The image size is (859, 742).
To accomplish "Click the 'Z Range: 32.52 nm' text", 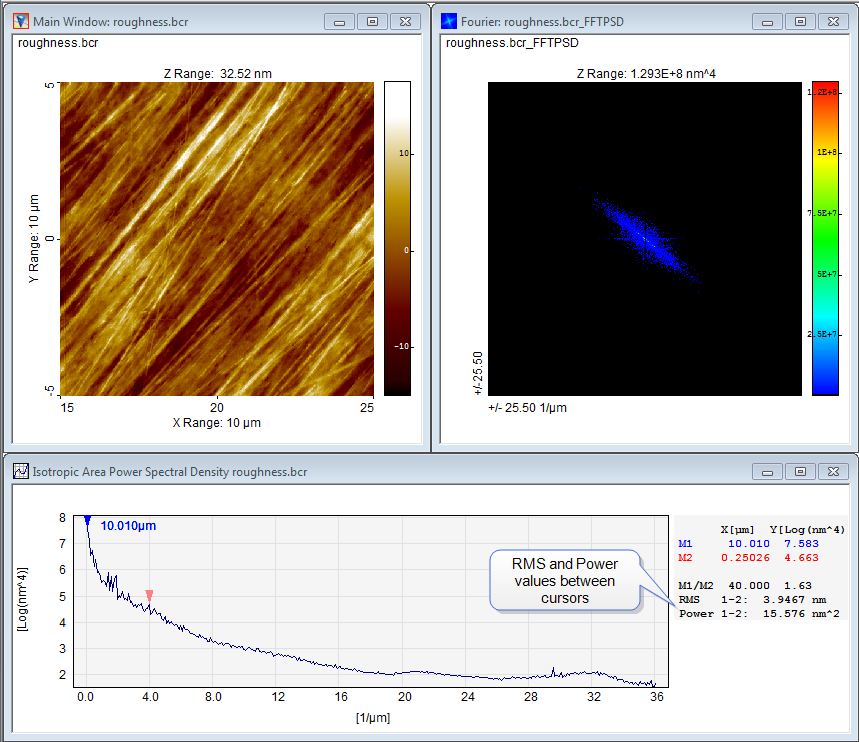I will [217, 73].
